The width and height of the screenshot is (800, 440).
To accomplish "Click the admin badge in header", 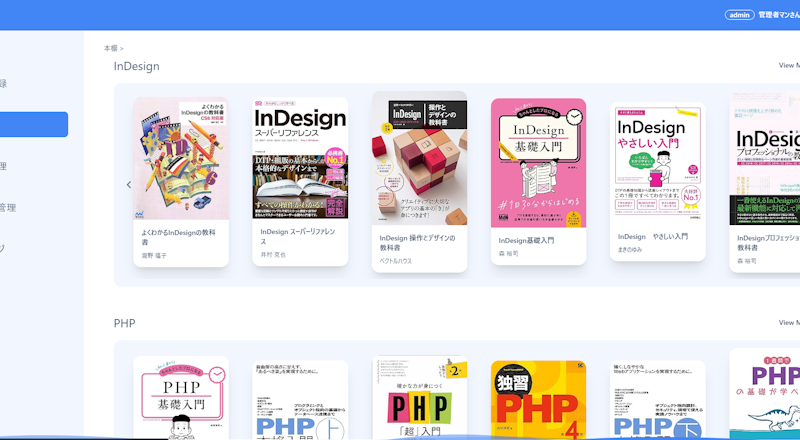I will [x=739, y=15].
